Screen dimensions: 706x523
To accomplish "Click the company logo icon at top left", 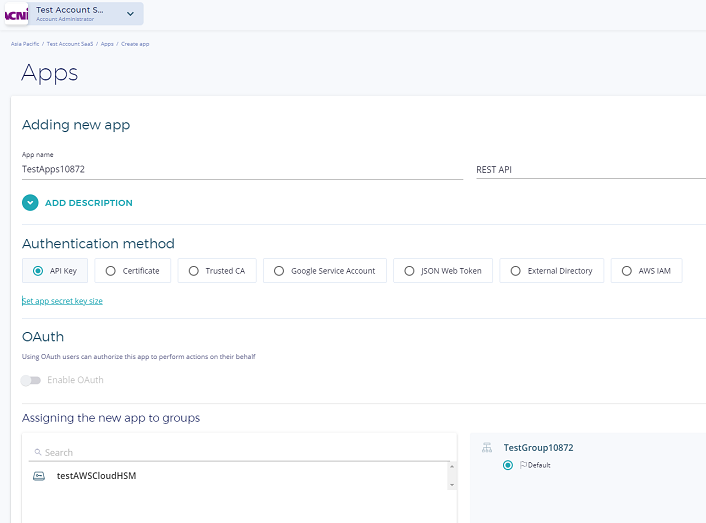I will click(17, 14).
